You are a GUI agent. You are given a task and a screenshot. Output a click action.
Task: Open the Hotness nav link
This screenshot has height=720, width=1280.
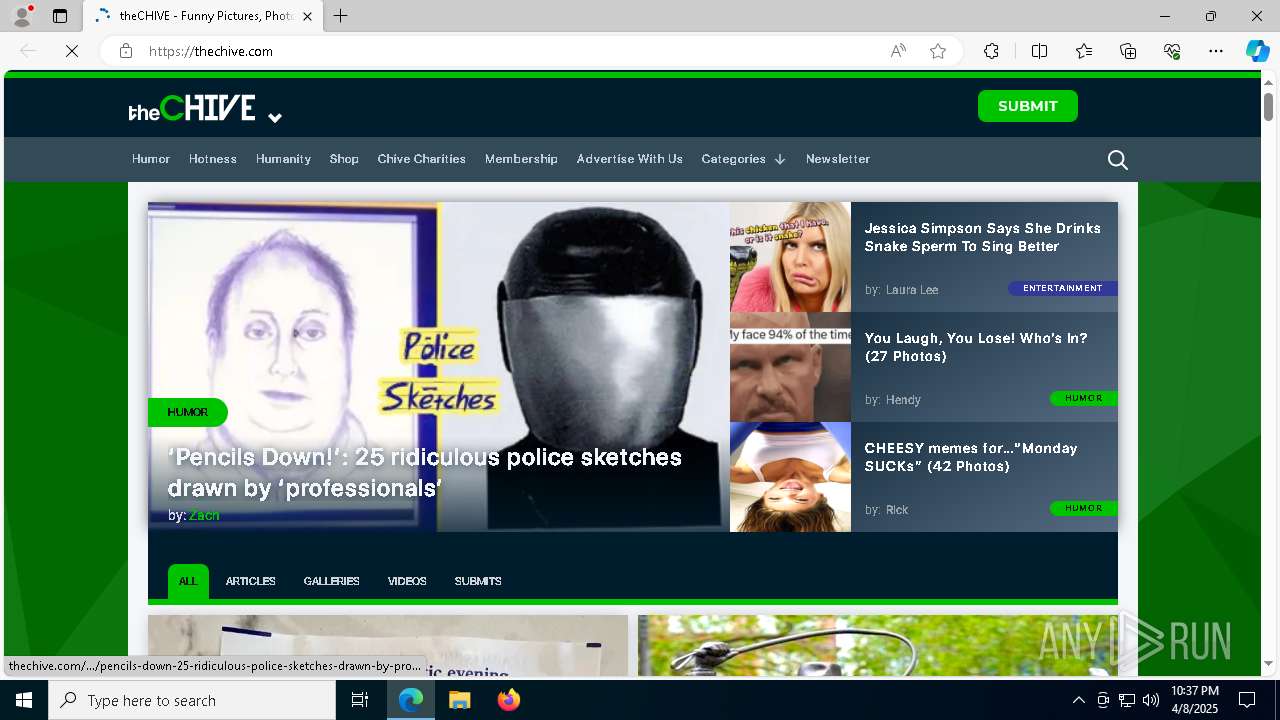213,159
